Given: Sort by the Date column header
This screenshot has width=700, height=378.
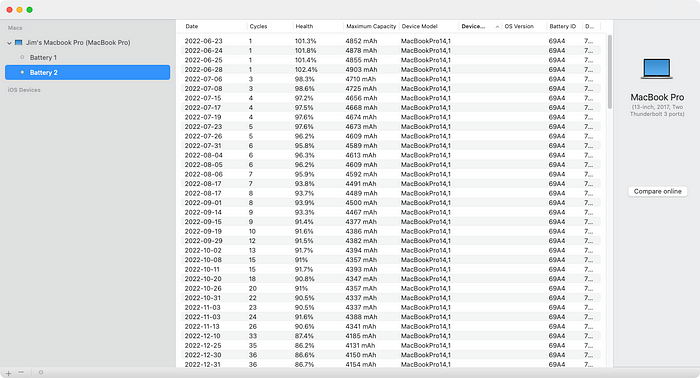Looking at the screenshot, I should 192,26.
